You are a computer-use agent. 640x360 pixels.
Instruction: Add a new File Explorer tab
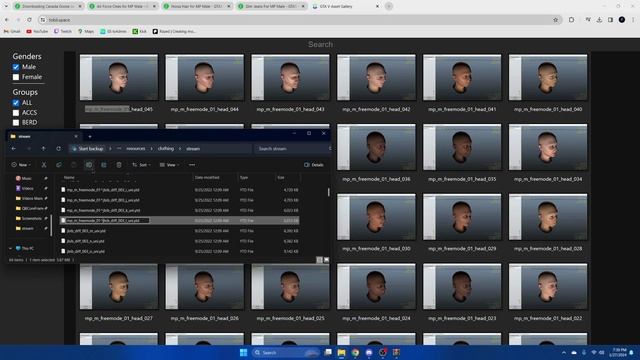click(90, 136)
